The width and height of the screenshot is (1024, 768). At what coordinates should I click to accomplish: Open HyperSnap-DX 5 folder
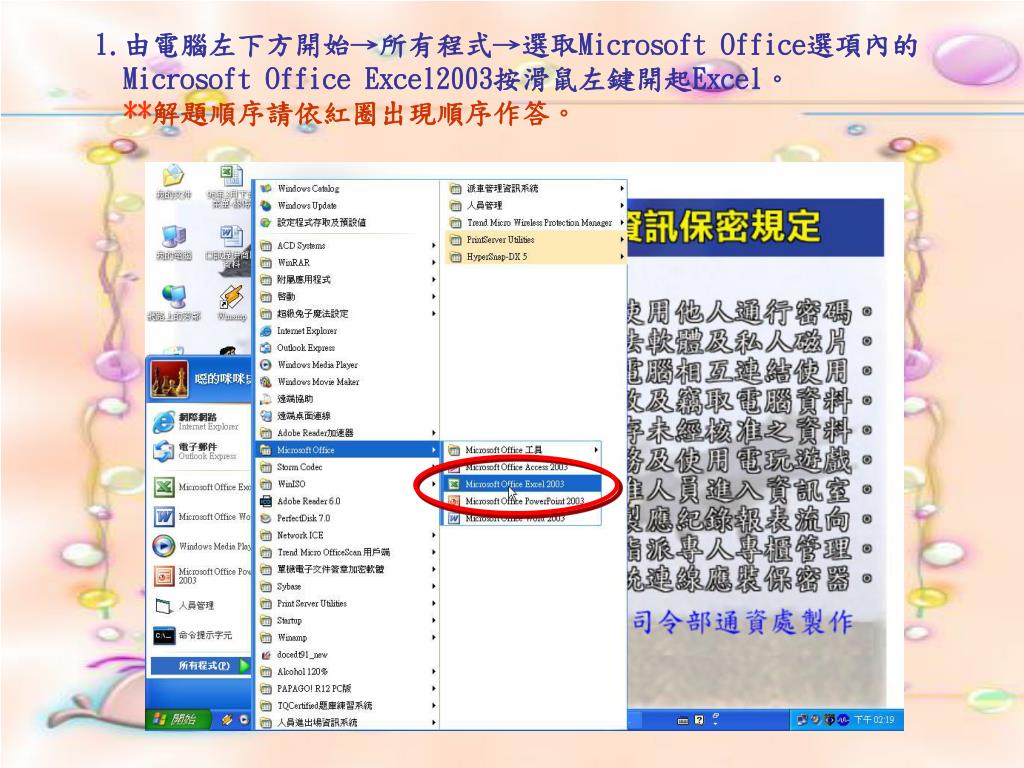coord(536,257)
